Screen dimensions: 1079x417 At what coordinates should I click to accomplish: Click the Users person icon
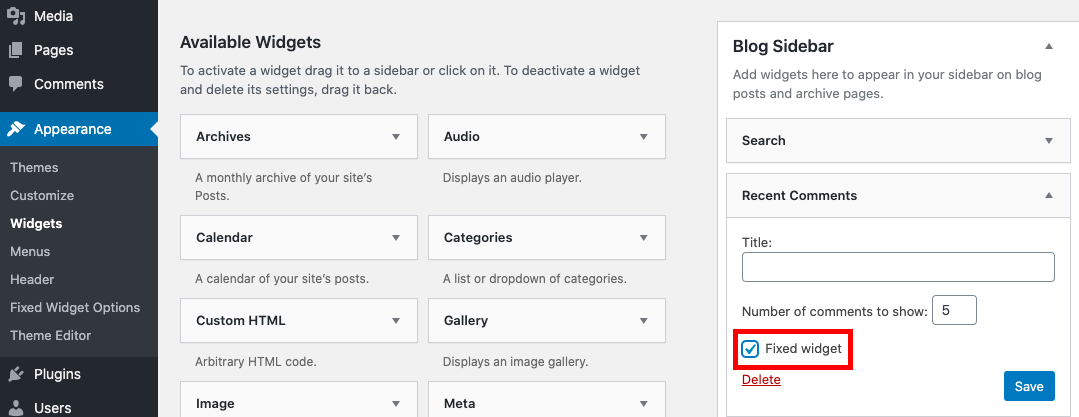pyautogui.click(x=16, y=407)
